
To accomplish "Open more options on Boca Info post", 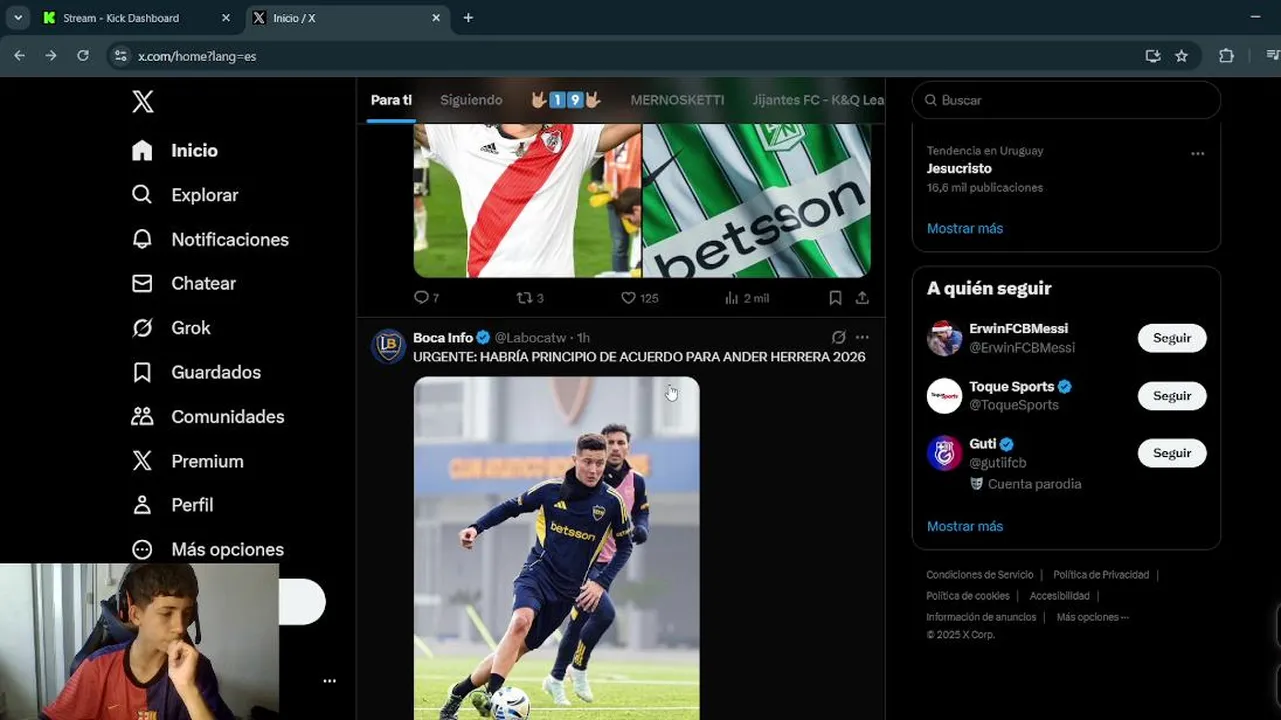I will coord(862,338).
